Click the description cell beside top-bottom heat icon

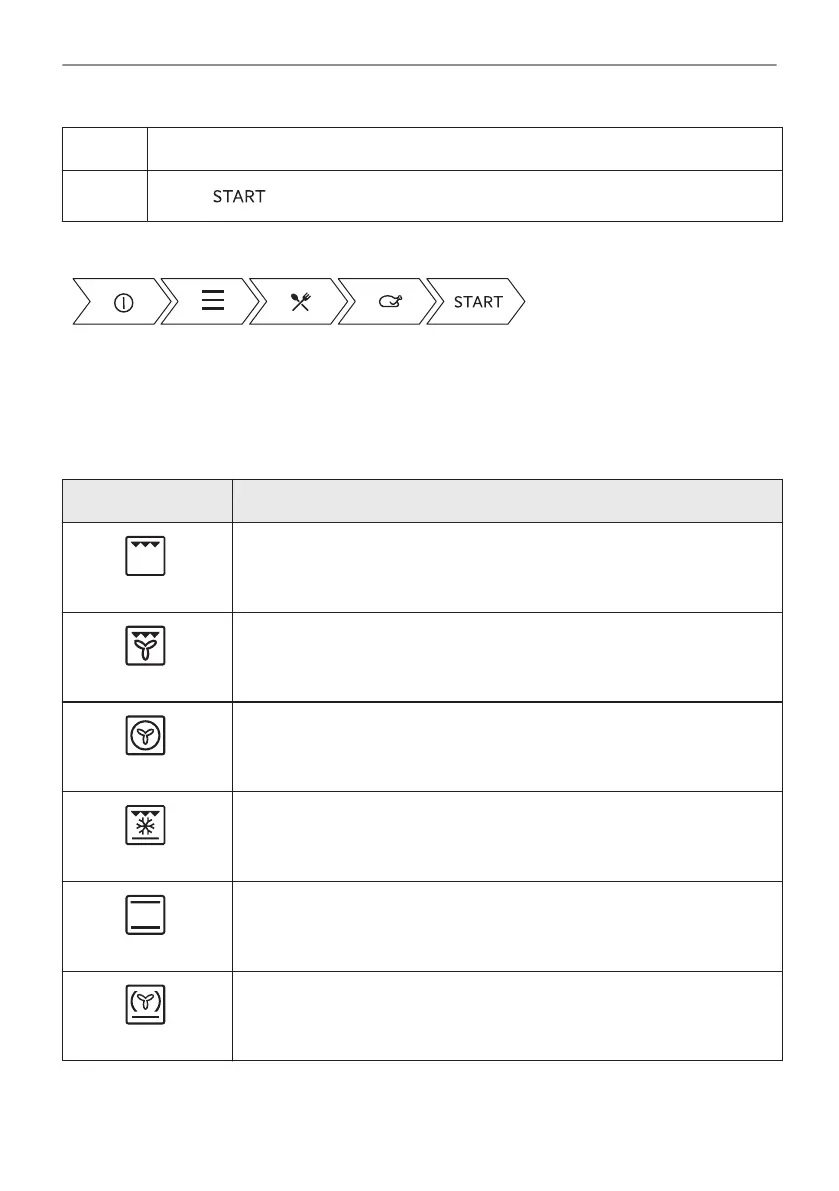coord(506,926)
